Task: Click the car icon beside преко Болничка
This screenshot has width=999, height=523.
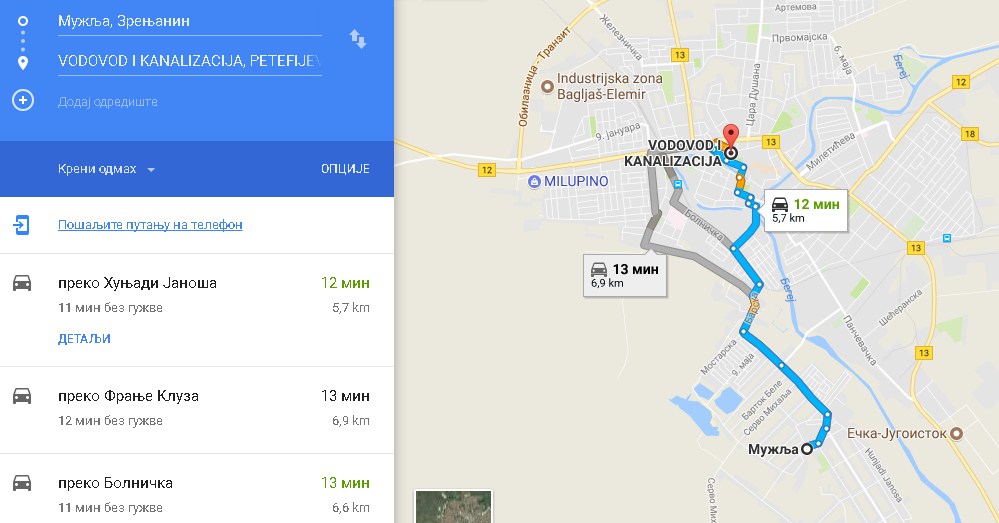Action: tap(22, 483)
